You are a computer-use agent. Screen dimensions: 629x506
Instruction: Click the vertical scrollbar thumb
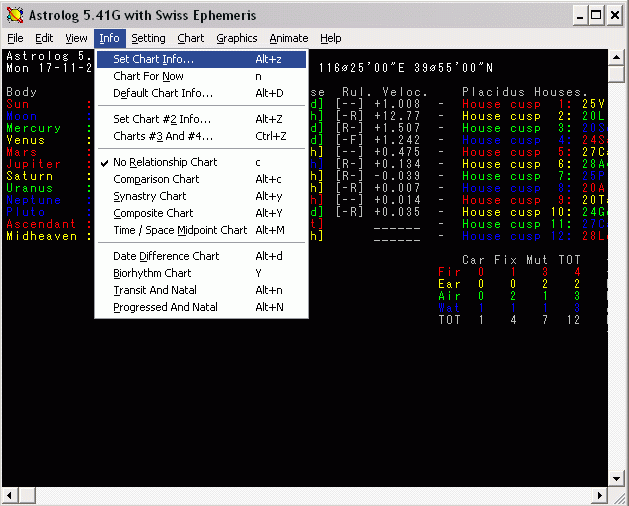[616, 74]
